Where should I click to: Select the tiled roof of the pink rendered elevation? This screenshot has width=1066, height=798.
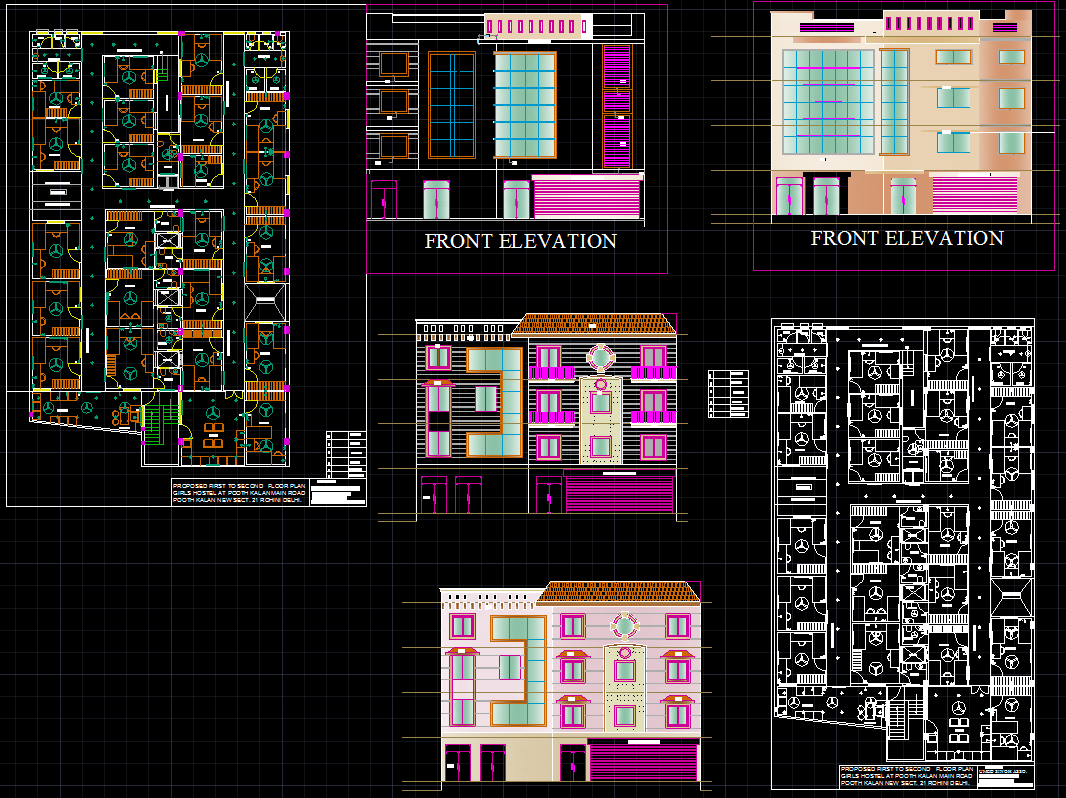pos(618,594)
